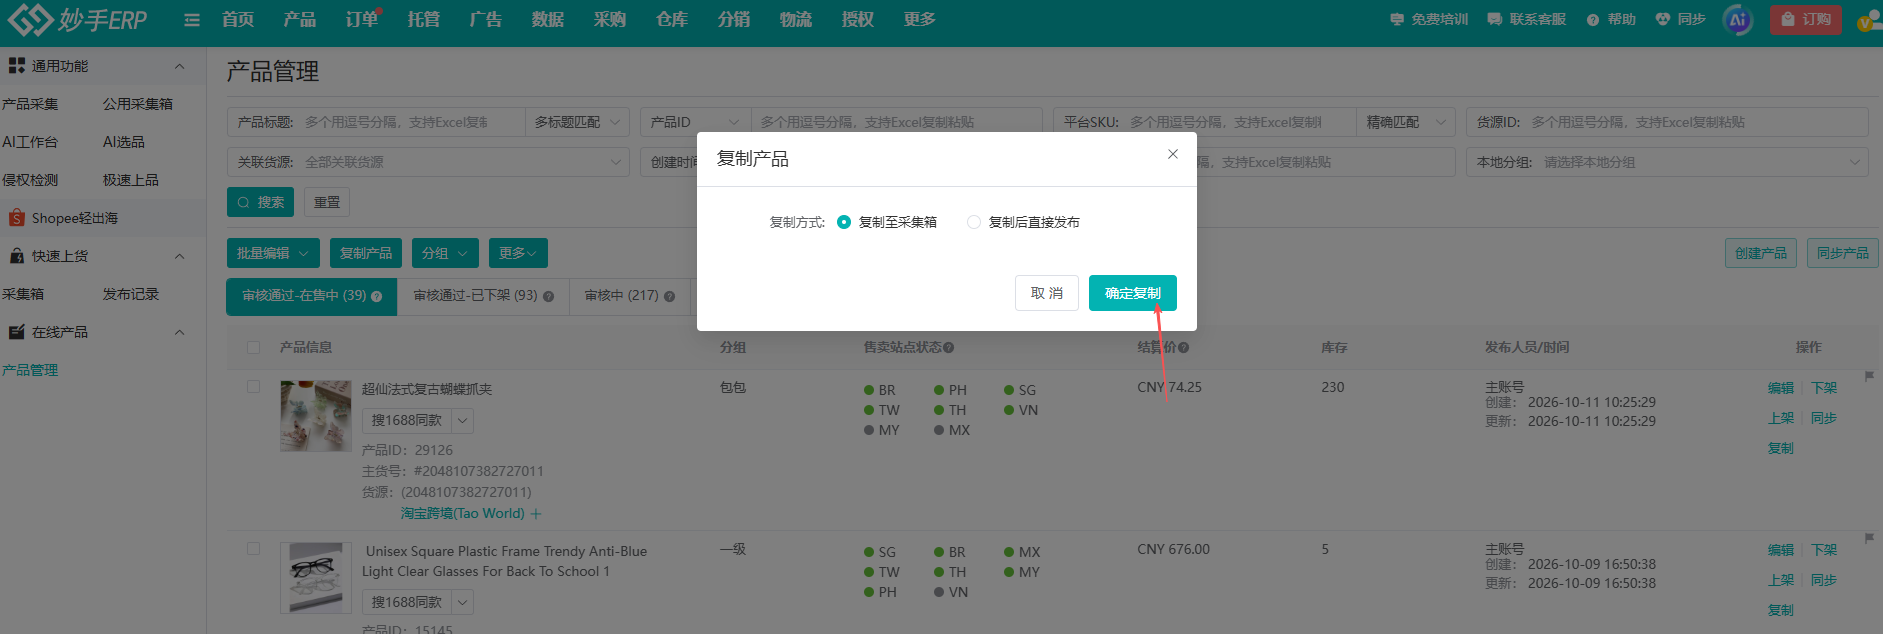Check the select-all checkbox in table header
Screen dimensions: 1883x634
pyautogui.click(x=254, y=348)
